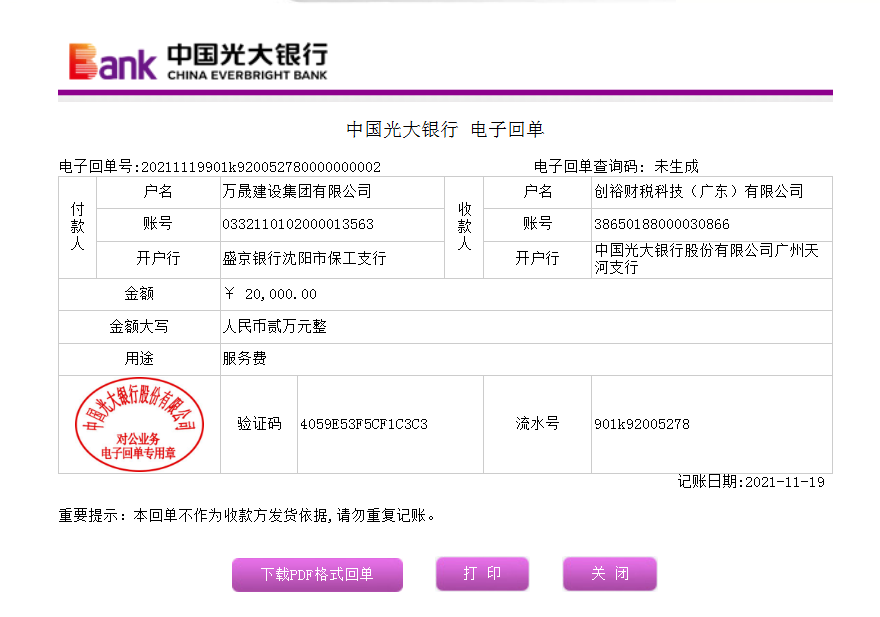Select verification code 4059E53F5CF1C3C3
Screen dimensions: 880x617
(364, 424)
